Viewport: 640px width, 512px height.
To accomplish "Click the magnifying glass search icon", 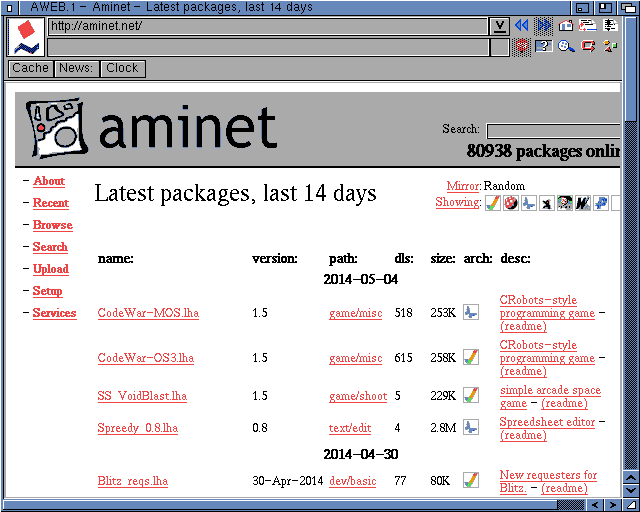I will pos(566,46).
